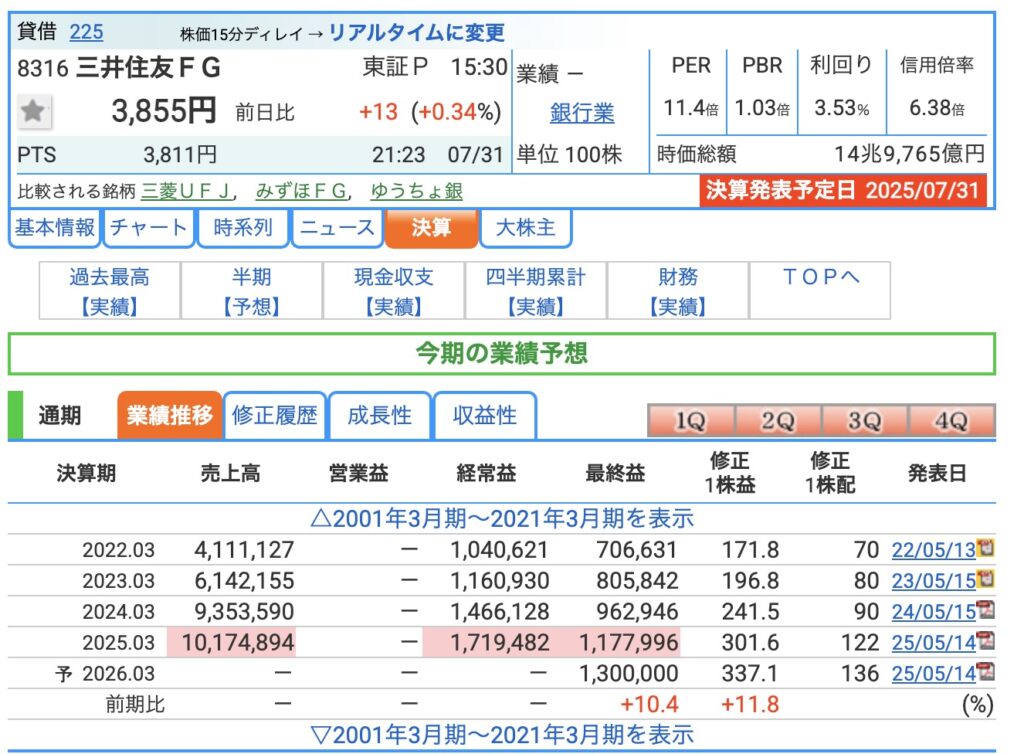Open 25/05/14 link in 2025.03 row
Viewport: 1024px width, 754px height.
pyautogui.click(x=933, y=643)
